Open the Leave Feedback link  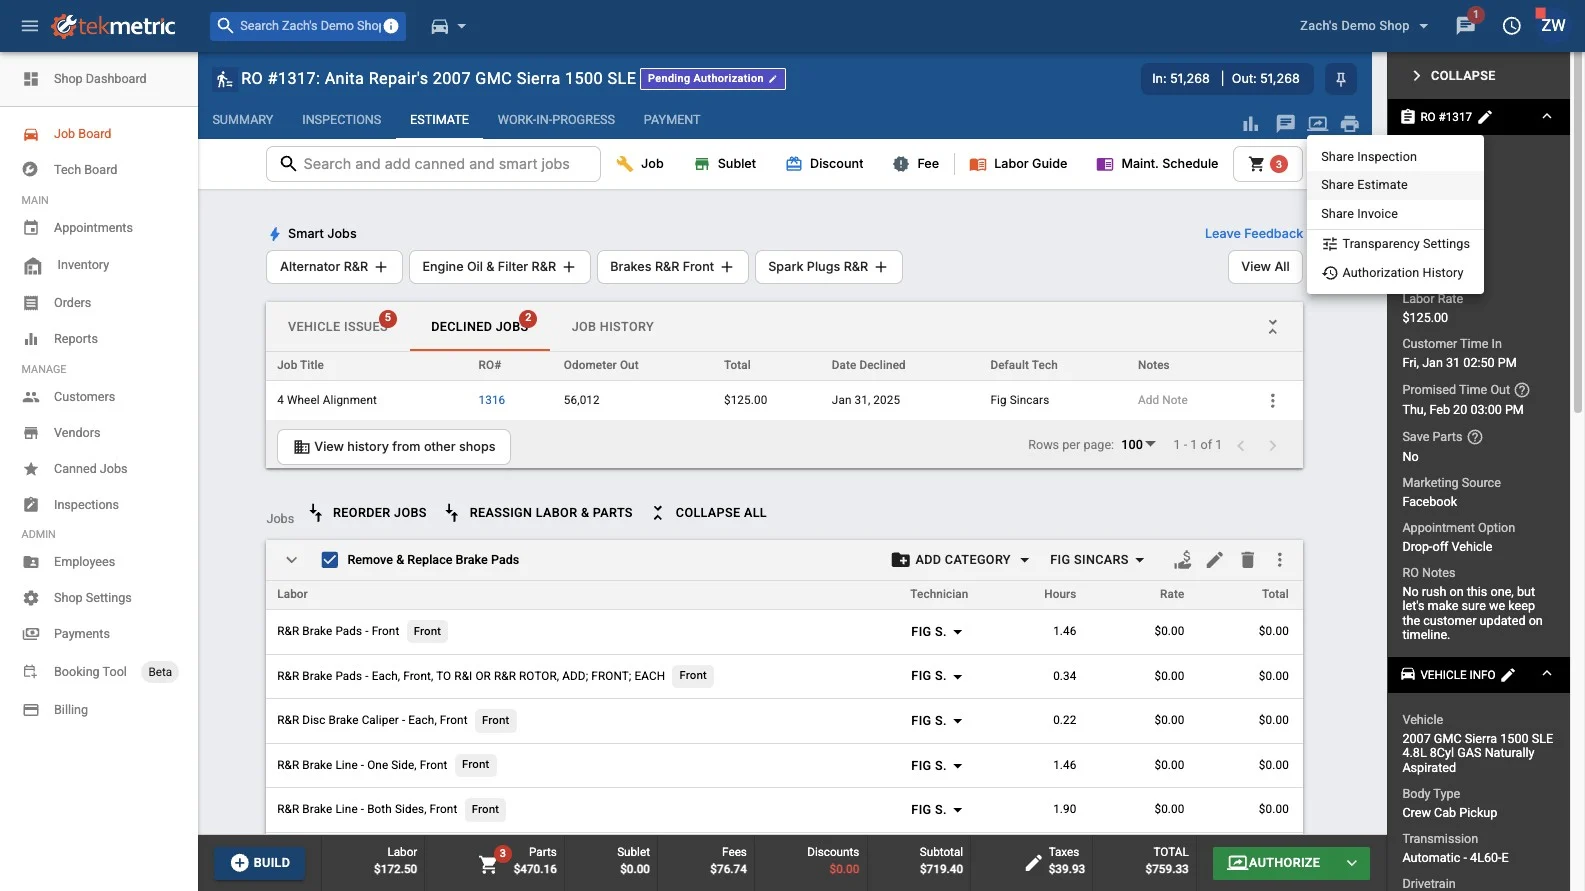coord(1253,234)
